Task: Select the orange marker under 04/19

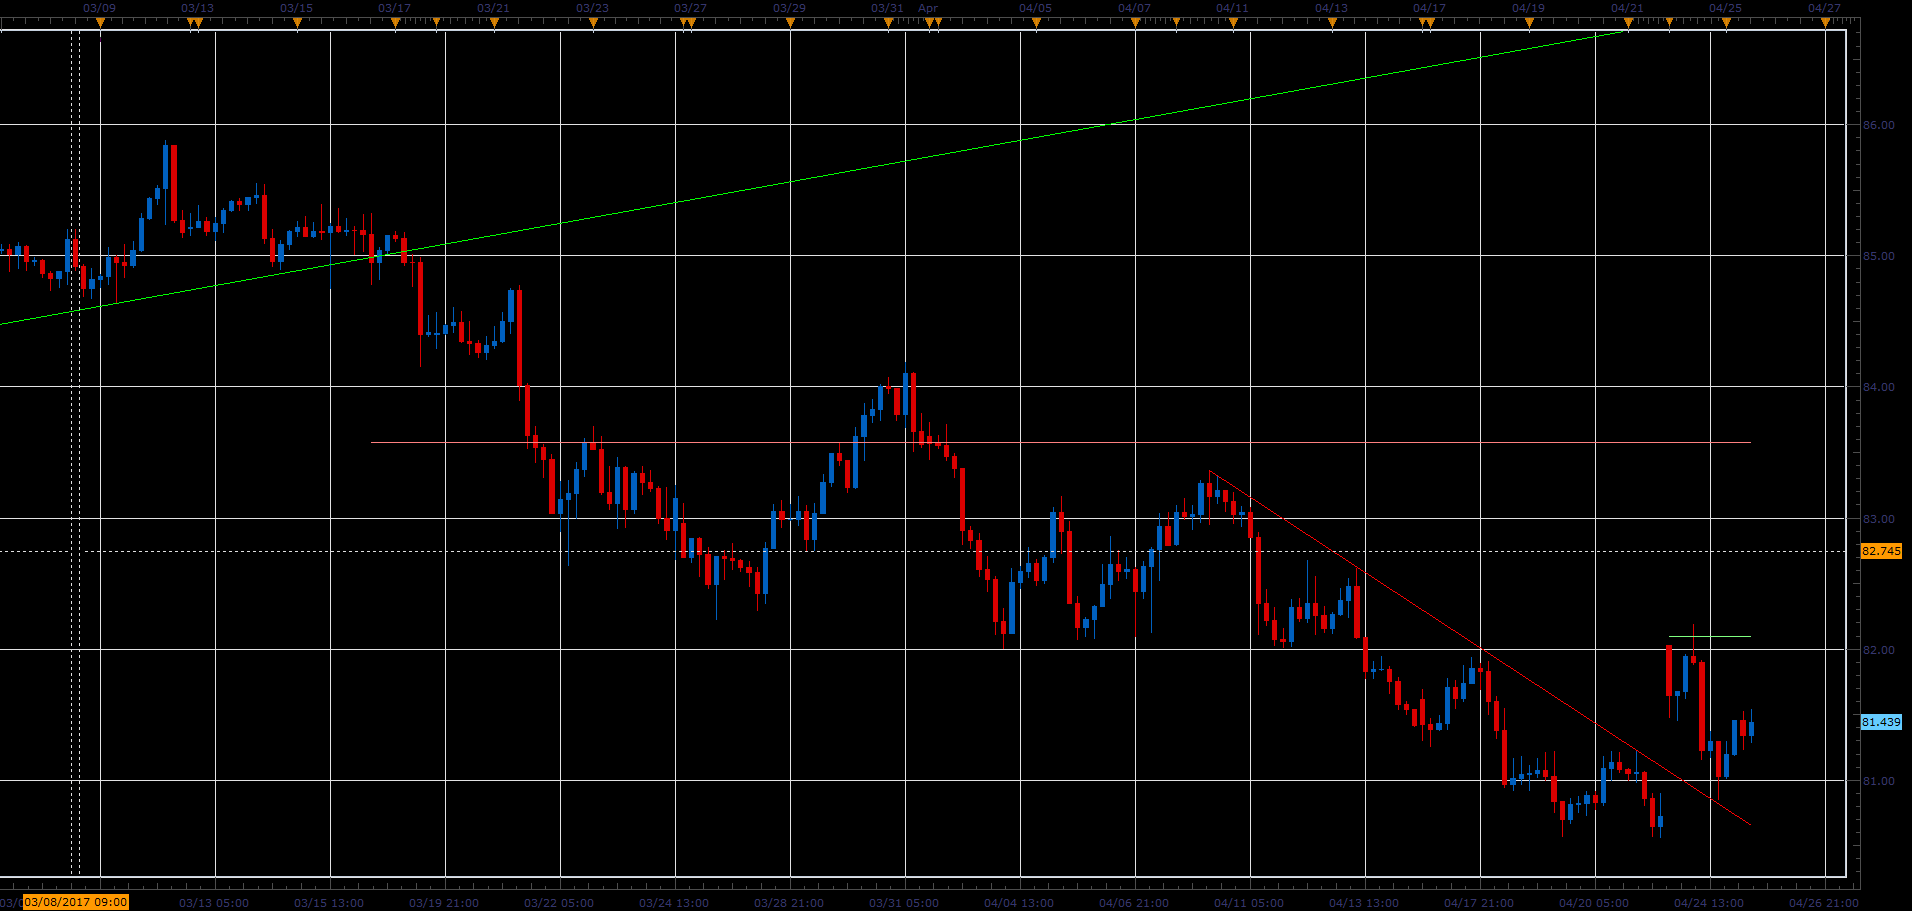Action: click(x=1529, y=22)
